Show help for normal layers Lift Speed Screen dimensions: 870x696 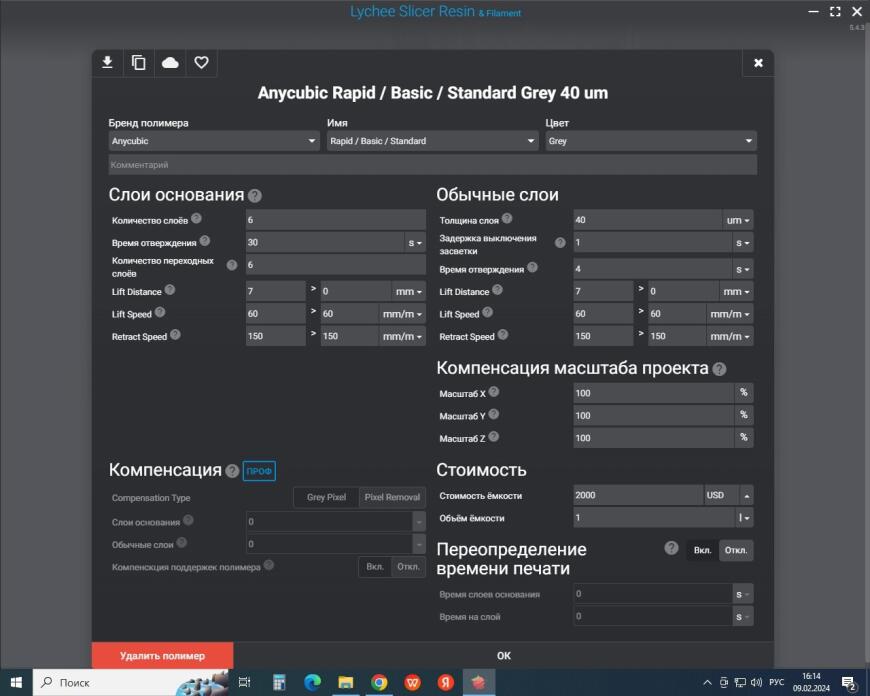click(487, 312)
